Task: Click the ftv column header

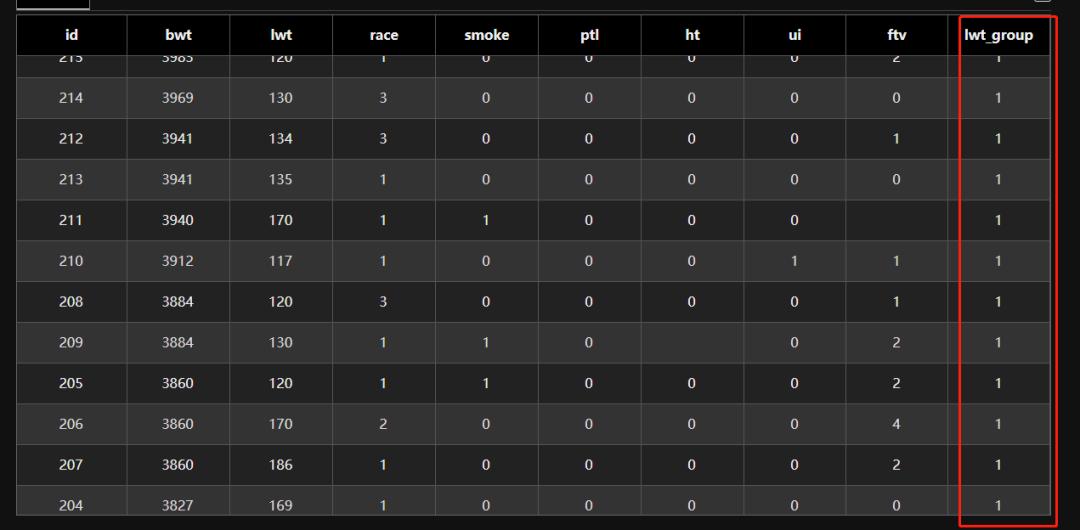Action: pos(897,35)
